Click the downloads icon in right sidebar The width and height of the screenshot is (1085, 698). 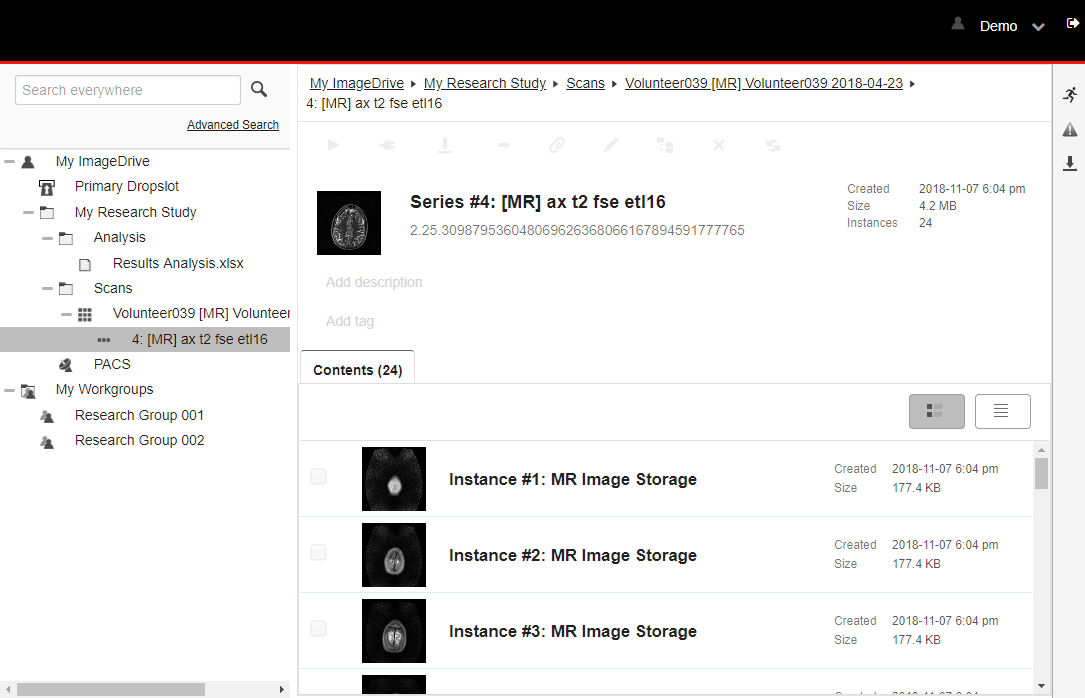point(1070,163)
